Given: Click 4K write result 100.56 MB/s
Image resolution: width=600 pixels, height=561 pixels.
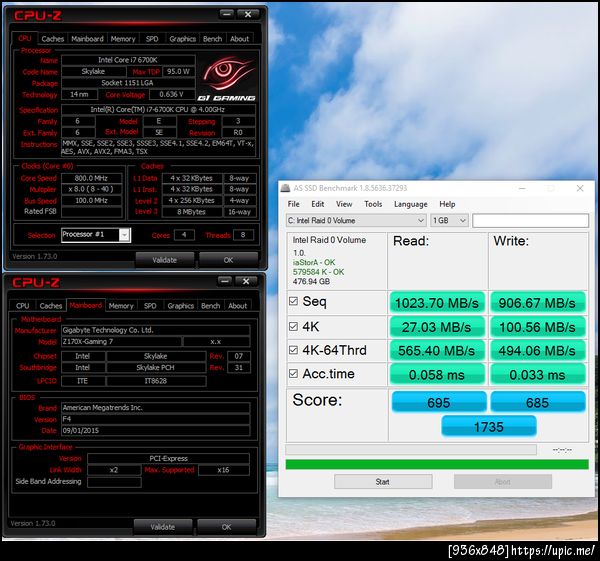Looking at the screenshot, I should pyautogui.click(x=537, y=327).
